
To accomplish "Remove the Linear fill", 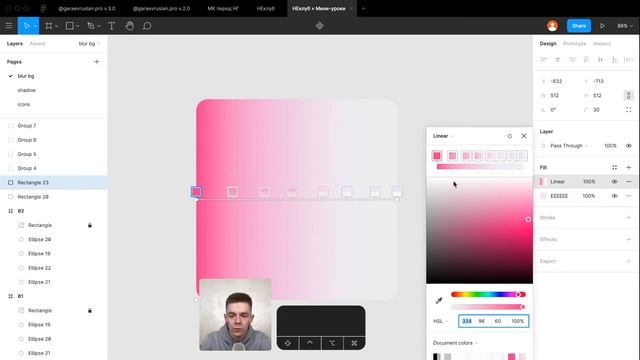I will pyautogui.click(x=629, y=182).
